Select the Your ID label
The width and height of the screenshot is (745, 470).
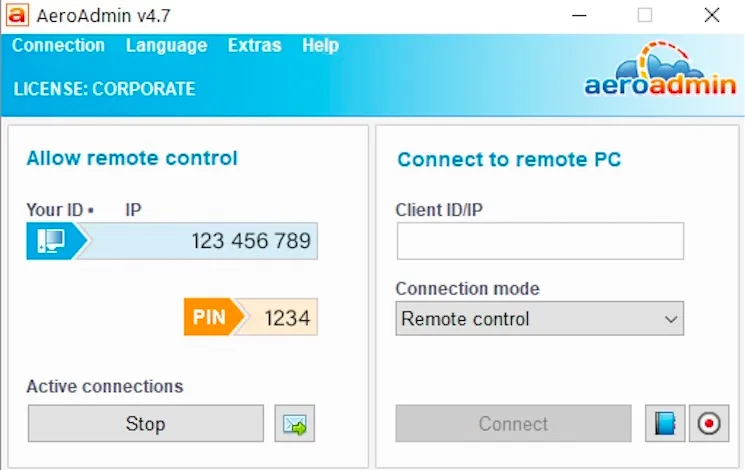55,210
